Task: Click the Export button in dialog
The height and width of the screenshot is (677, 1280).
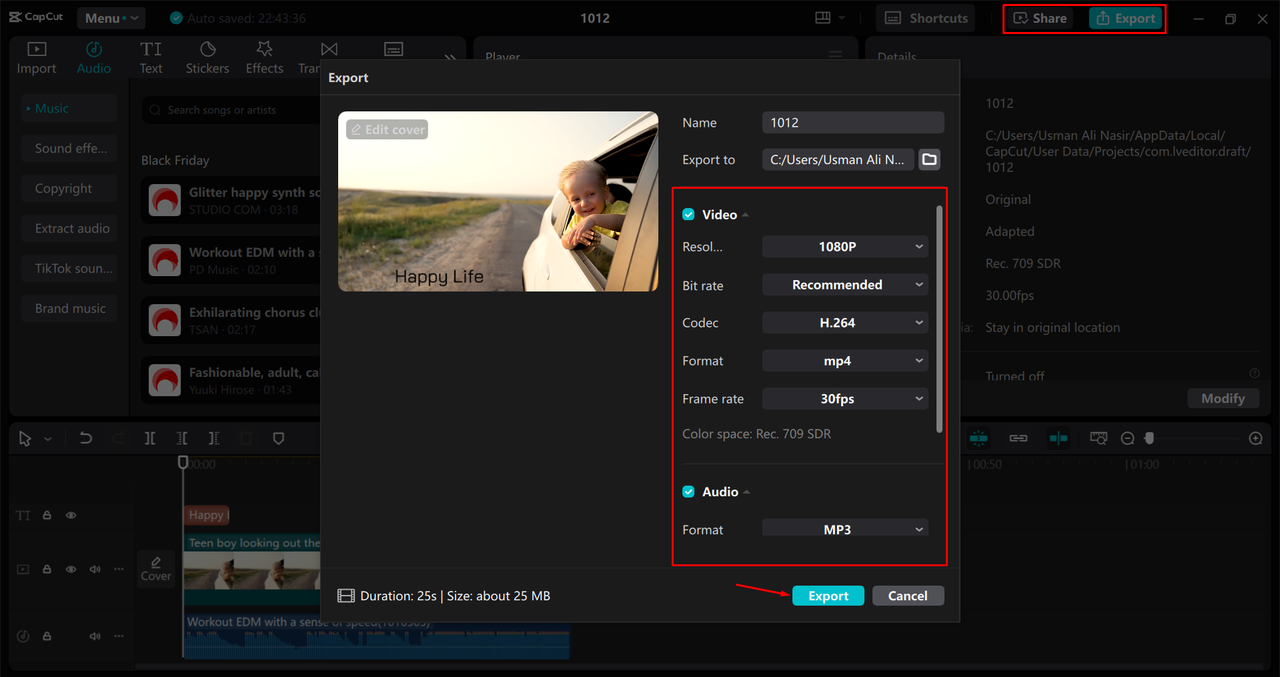Action: click(828, 596)
